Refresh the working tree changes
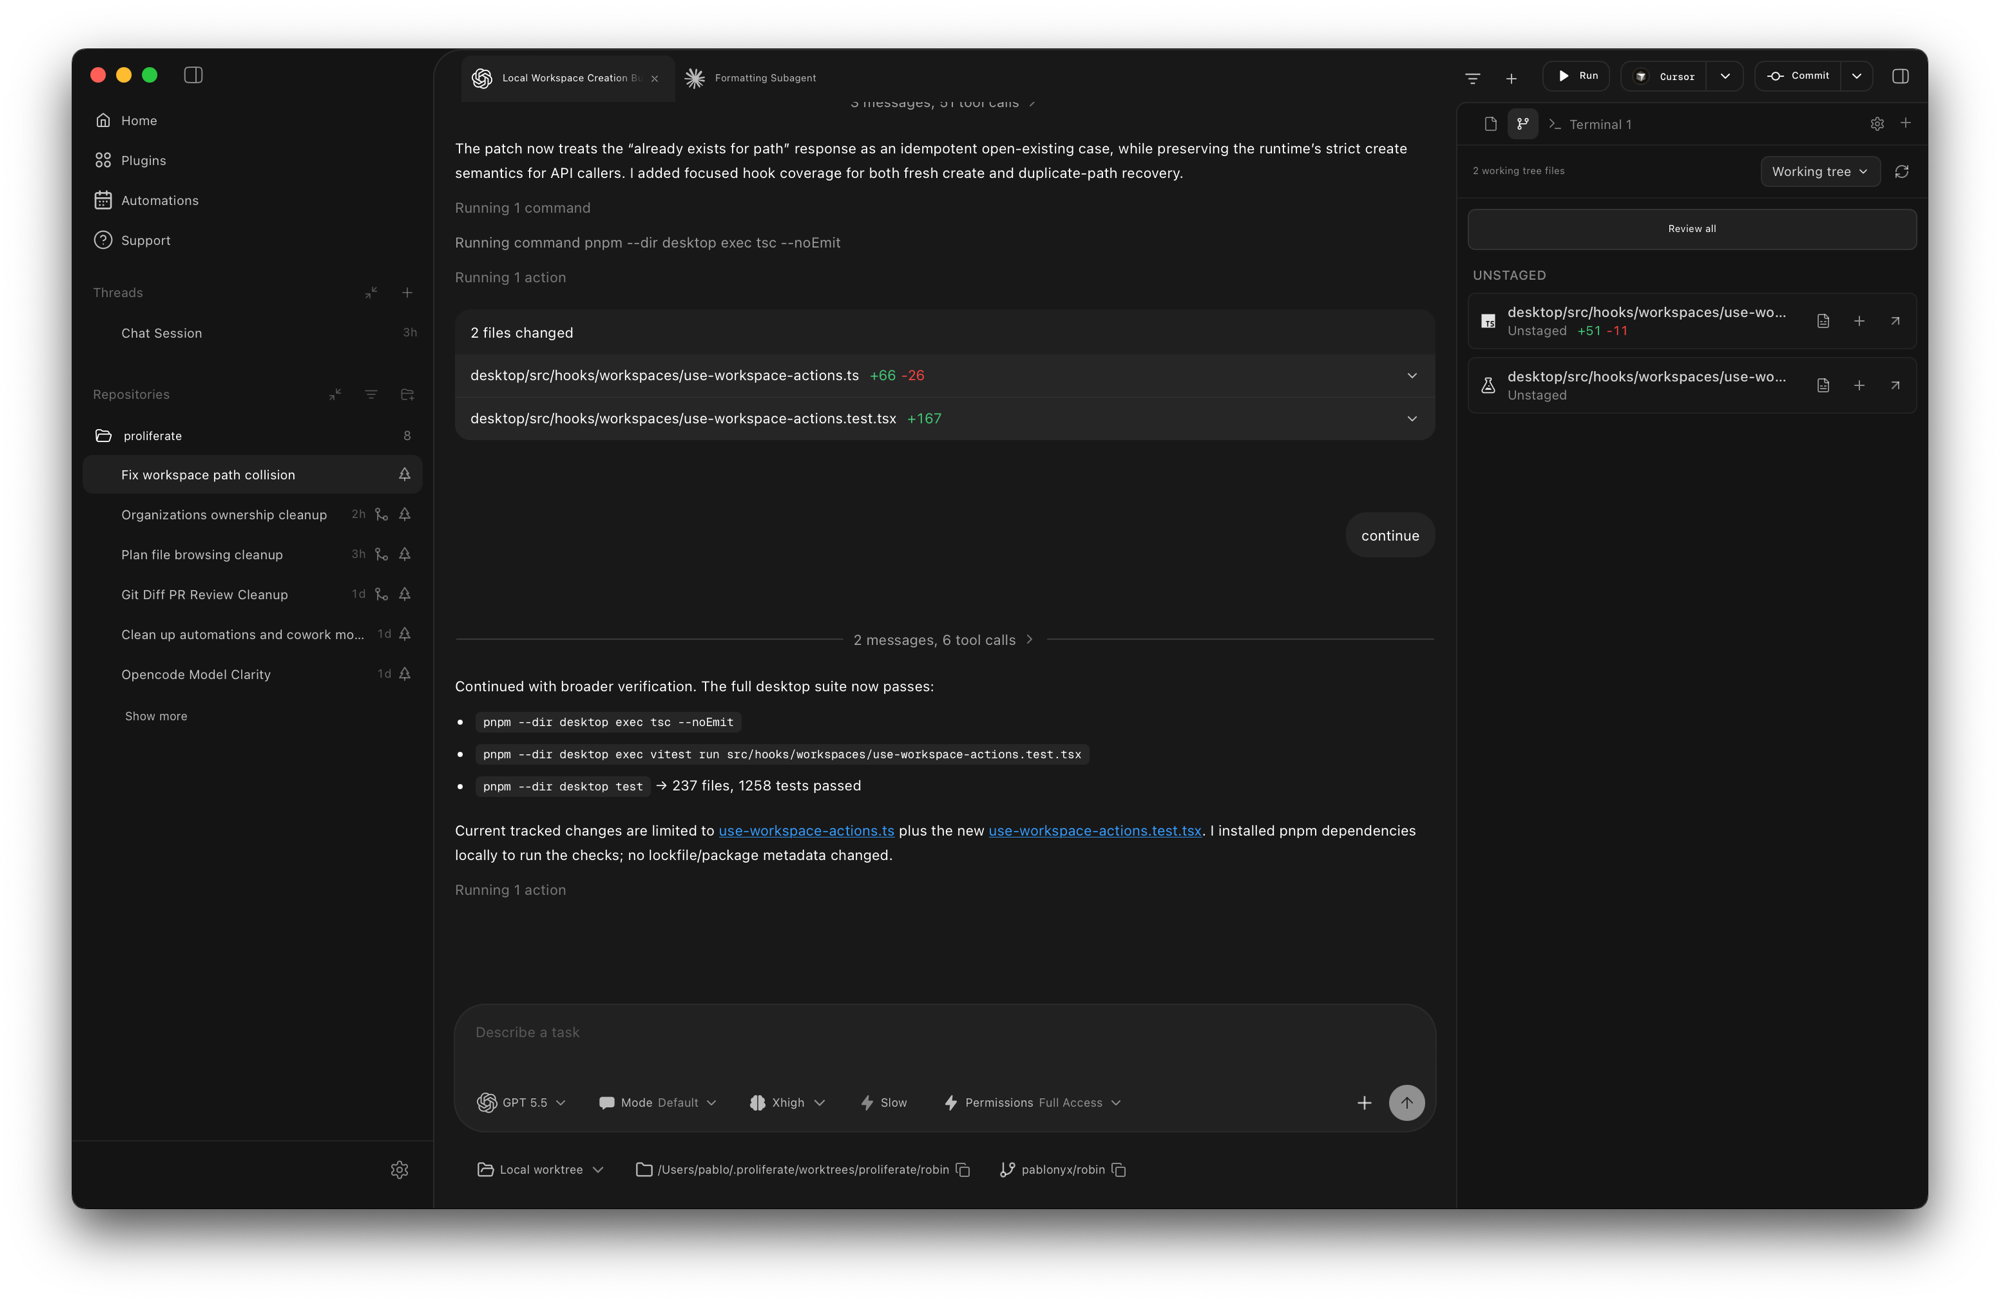The height and width of the screenshot is (1304, 2000). (x=1902, y=172)
